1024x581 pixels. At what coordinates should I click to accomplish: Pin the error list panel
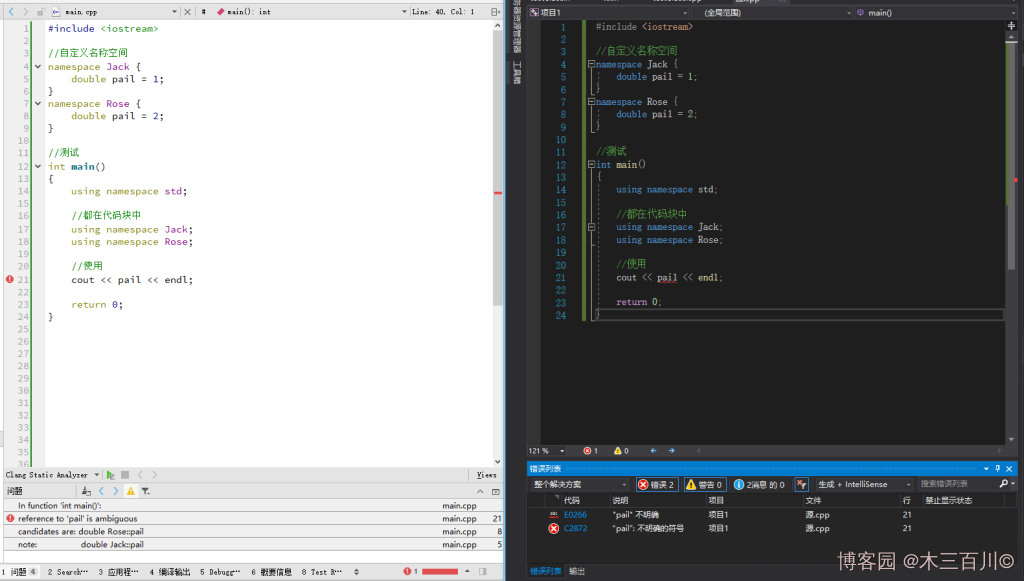tap(997, 468)
